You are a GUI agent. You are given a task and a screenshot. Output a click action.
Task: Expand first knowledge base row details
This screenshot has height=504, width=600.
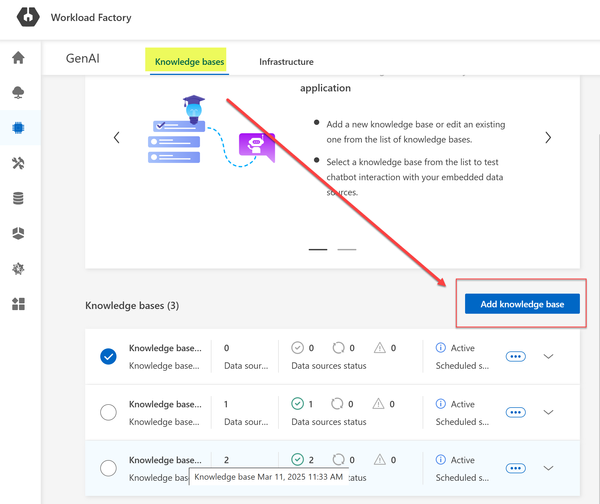point(548,357)
